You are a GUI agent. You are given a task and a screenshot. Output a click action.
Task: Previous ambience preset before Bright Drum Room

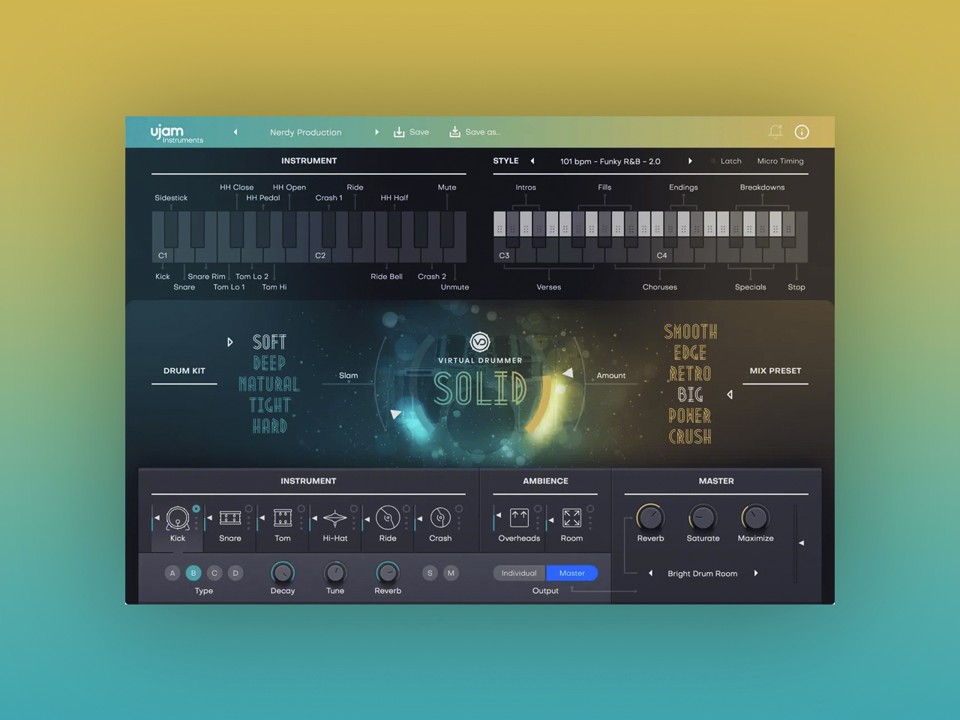[x=650, y=574]
